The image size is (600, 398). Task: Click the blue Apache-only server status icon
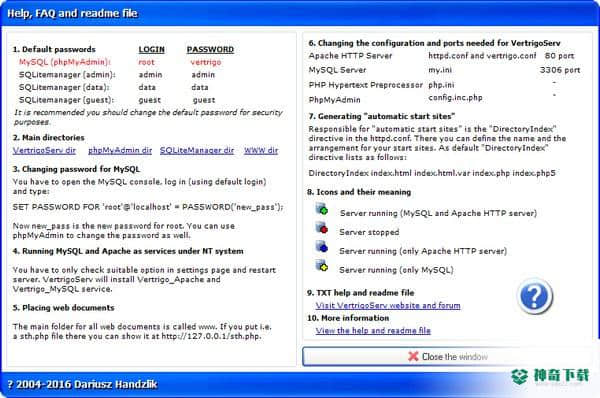pyautogui.click(x=321, y=247)
